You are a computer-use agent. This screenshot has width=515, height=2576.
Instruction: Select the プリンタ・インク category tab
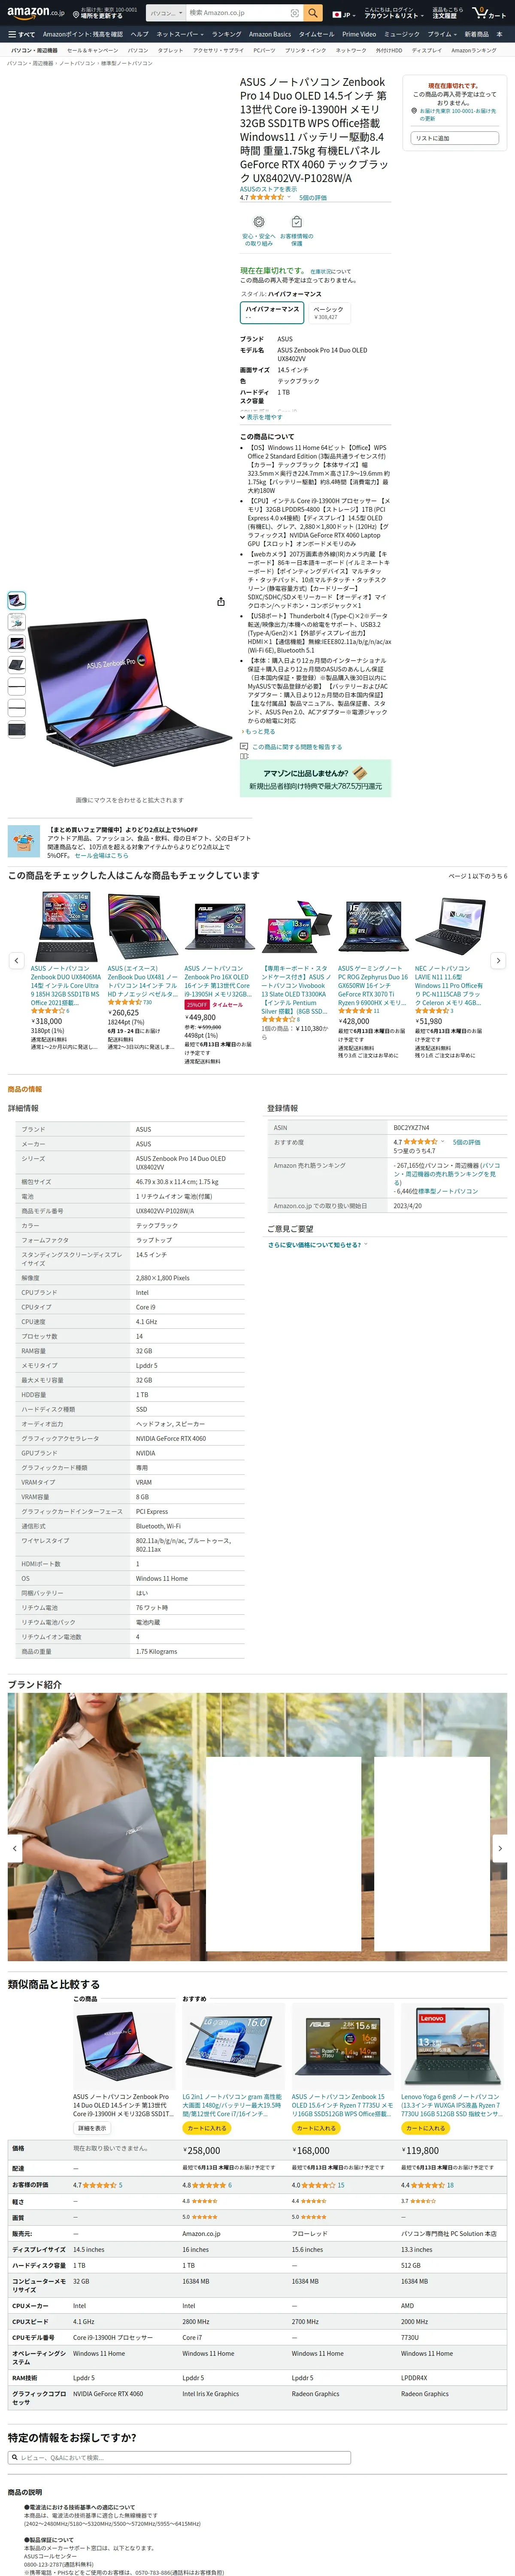[x=305, y=50]
